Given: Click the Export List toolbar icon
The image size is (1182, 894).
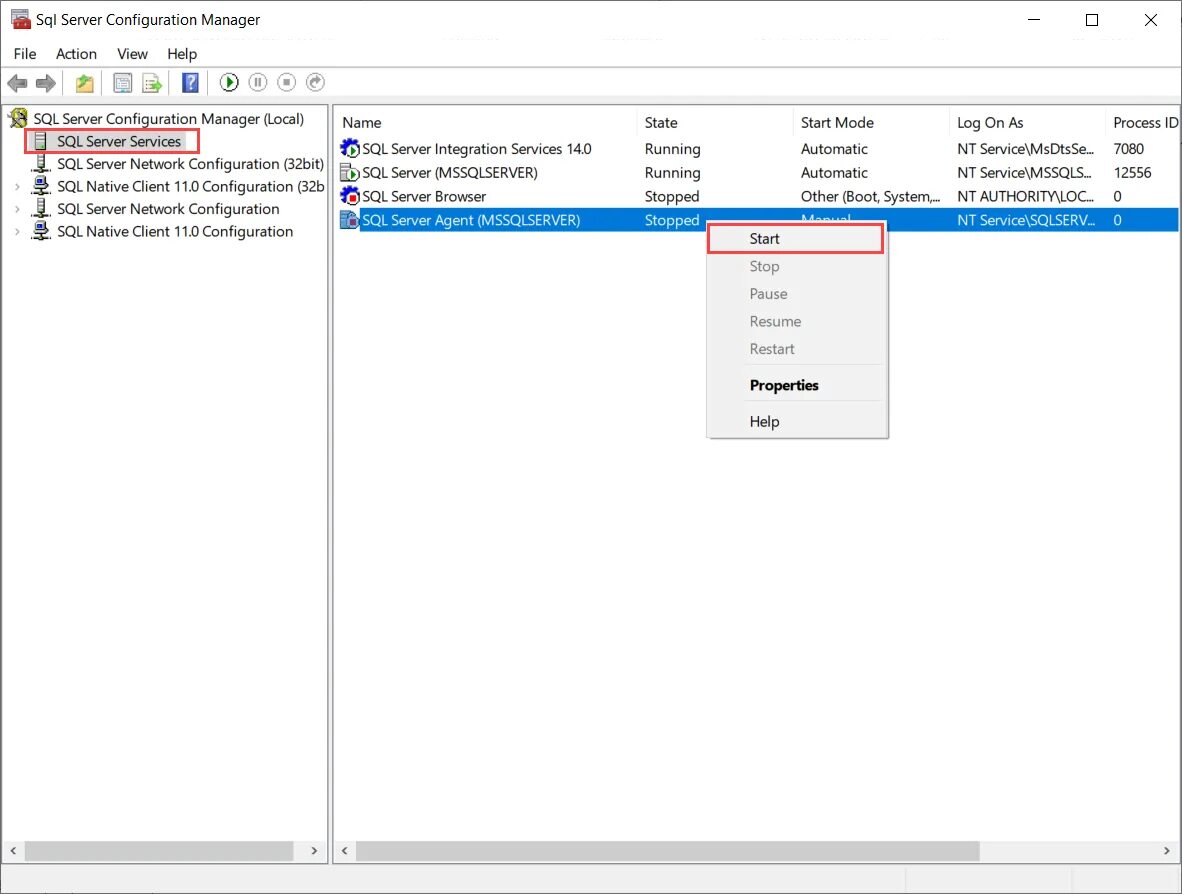Looking at the screenshot, I should coord(152,83).
